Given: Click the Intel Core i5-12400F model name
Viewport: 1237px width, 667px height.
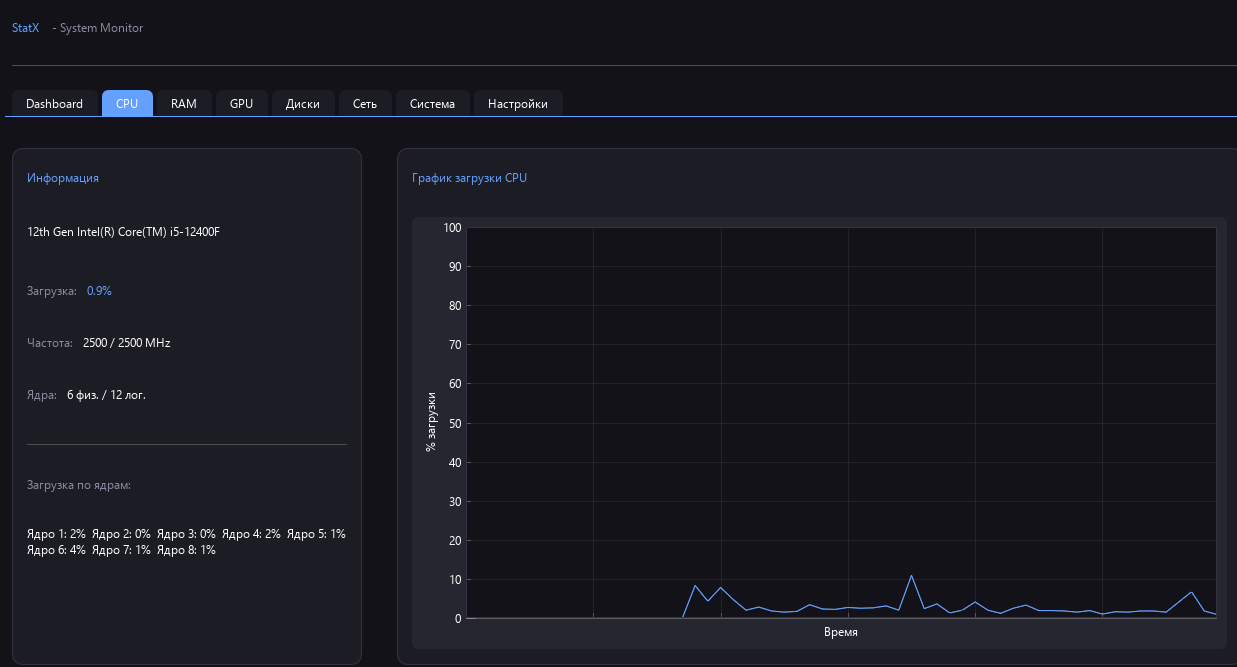Looking at the screenshot, I should pos(123,231).
